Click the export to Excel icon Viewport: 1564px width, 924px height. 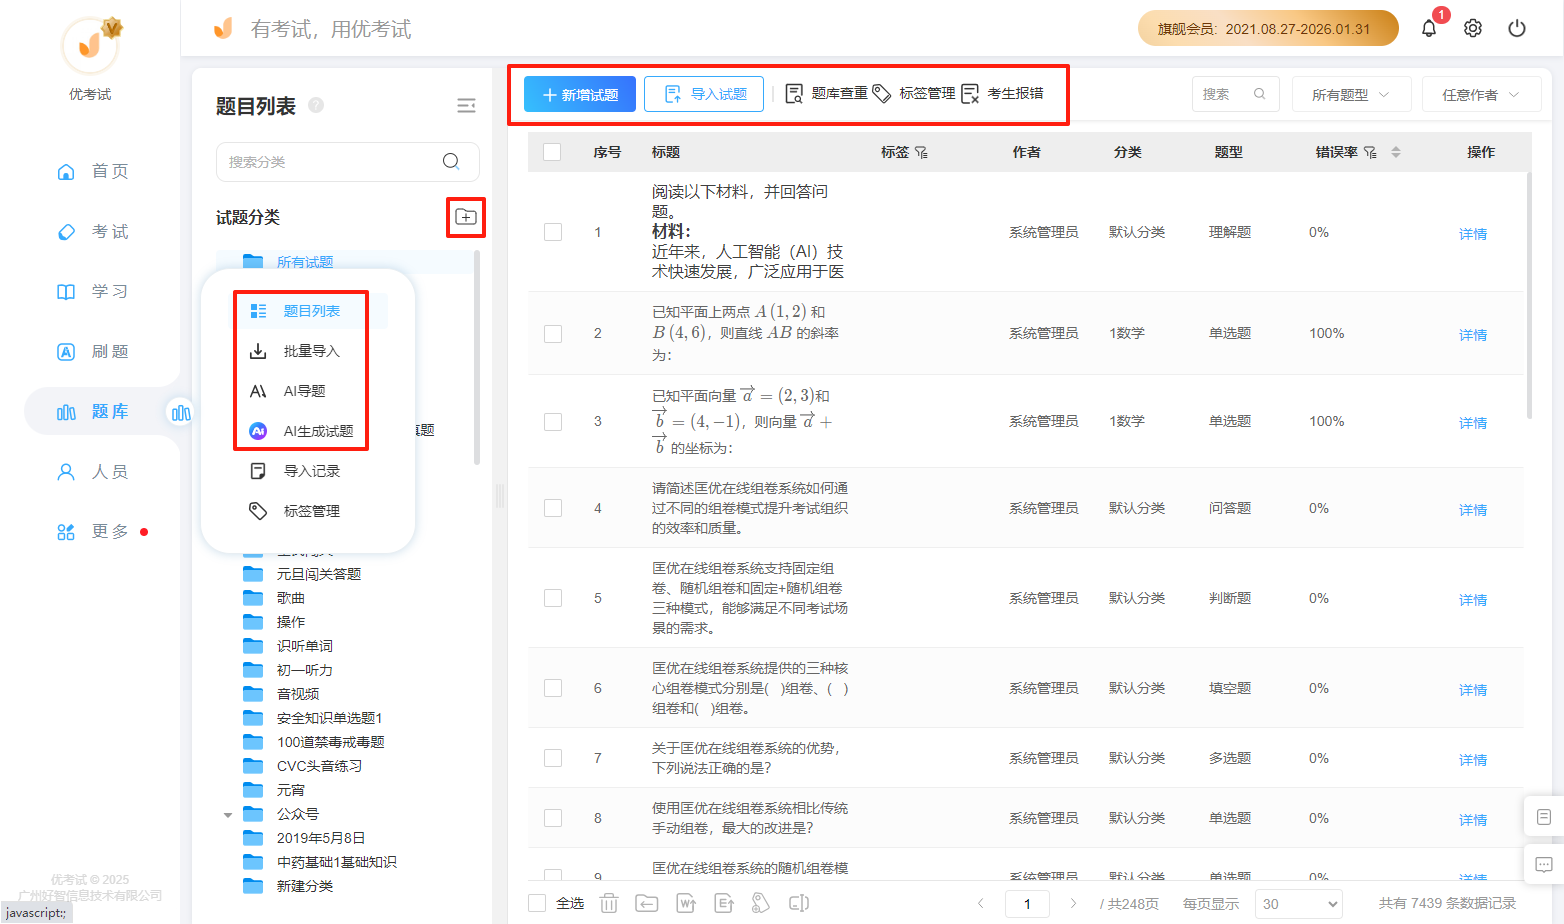click(x=724, y=903)
